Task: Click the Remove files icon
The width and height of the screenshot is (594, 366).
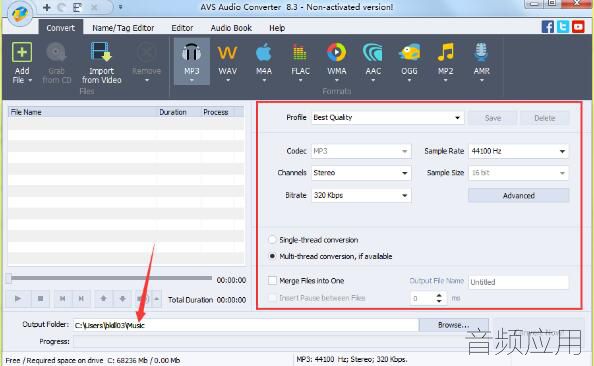Action: pos(147,52)
